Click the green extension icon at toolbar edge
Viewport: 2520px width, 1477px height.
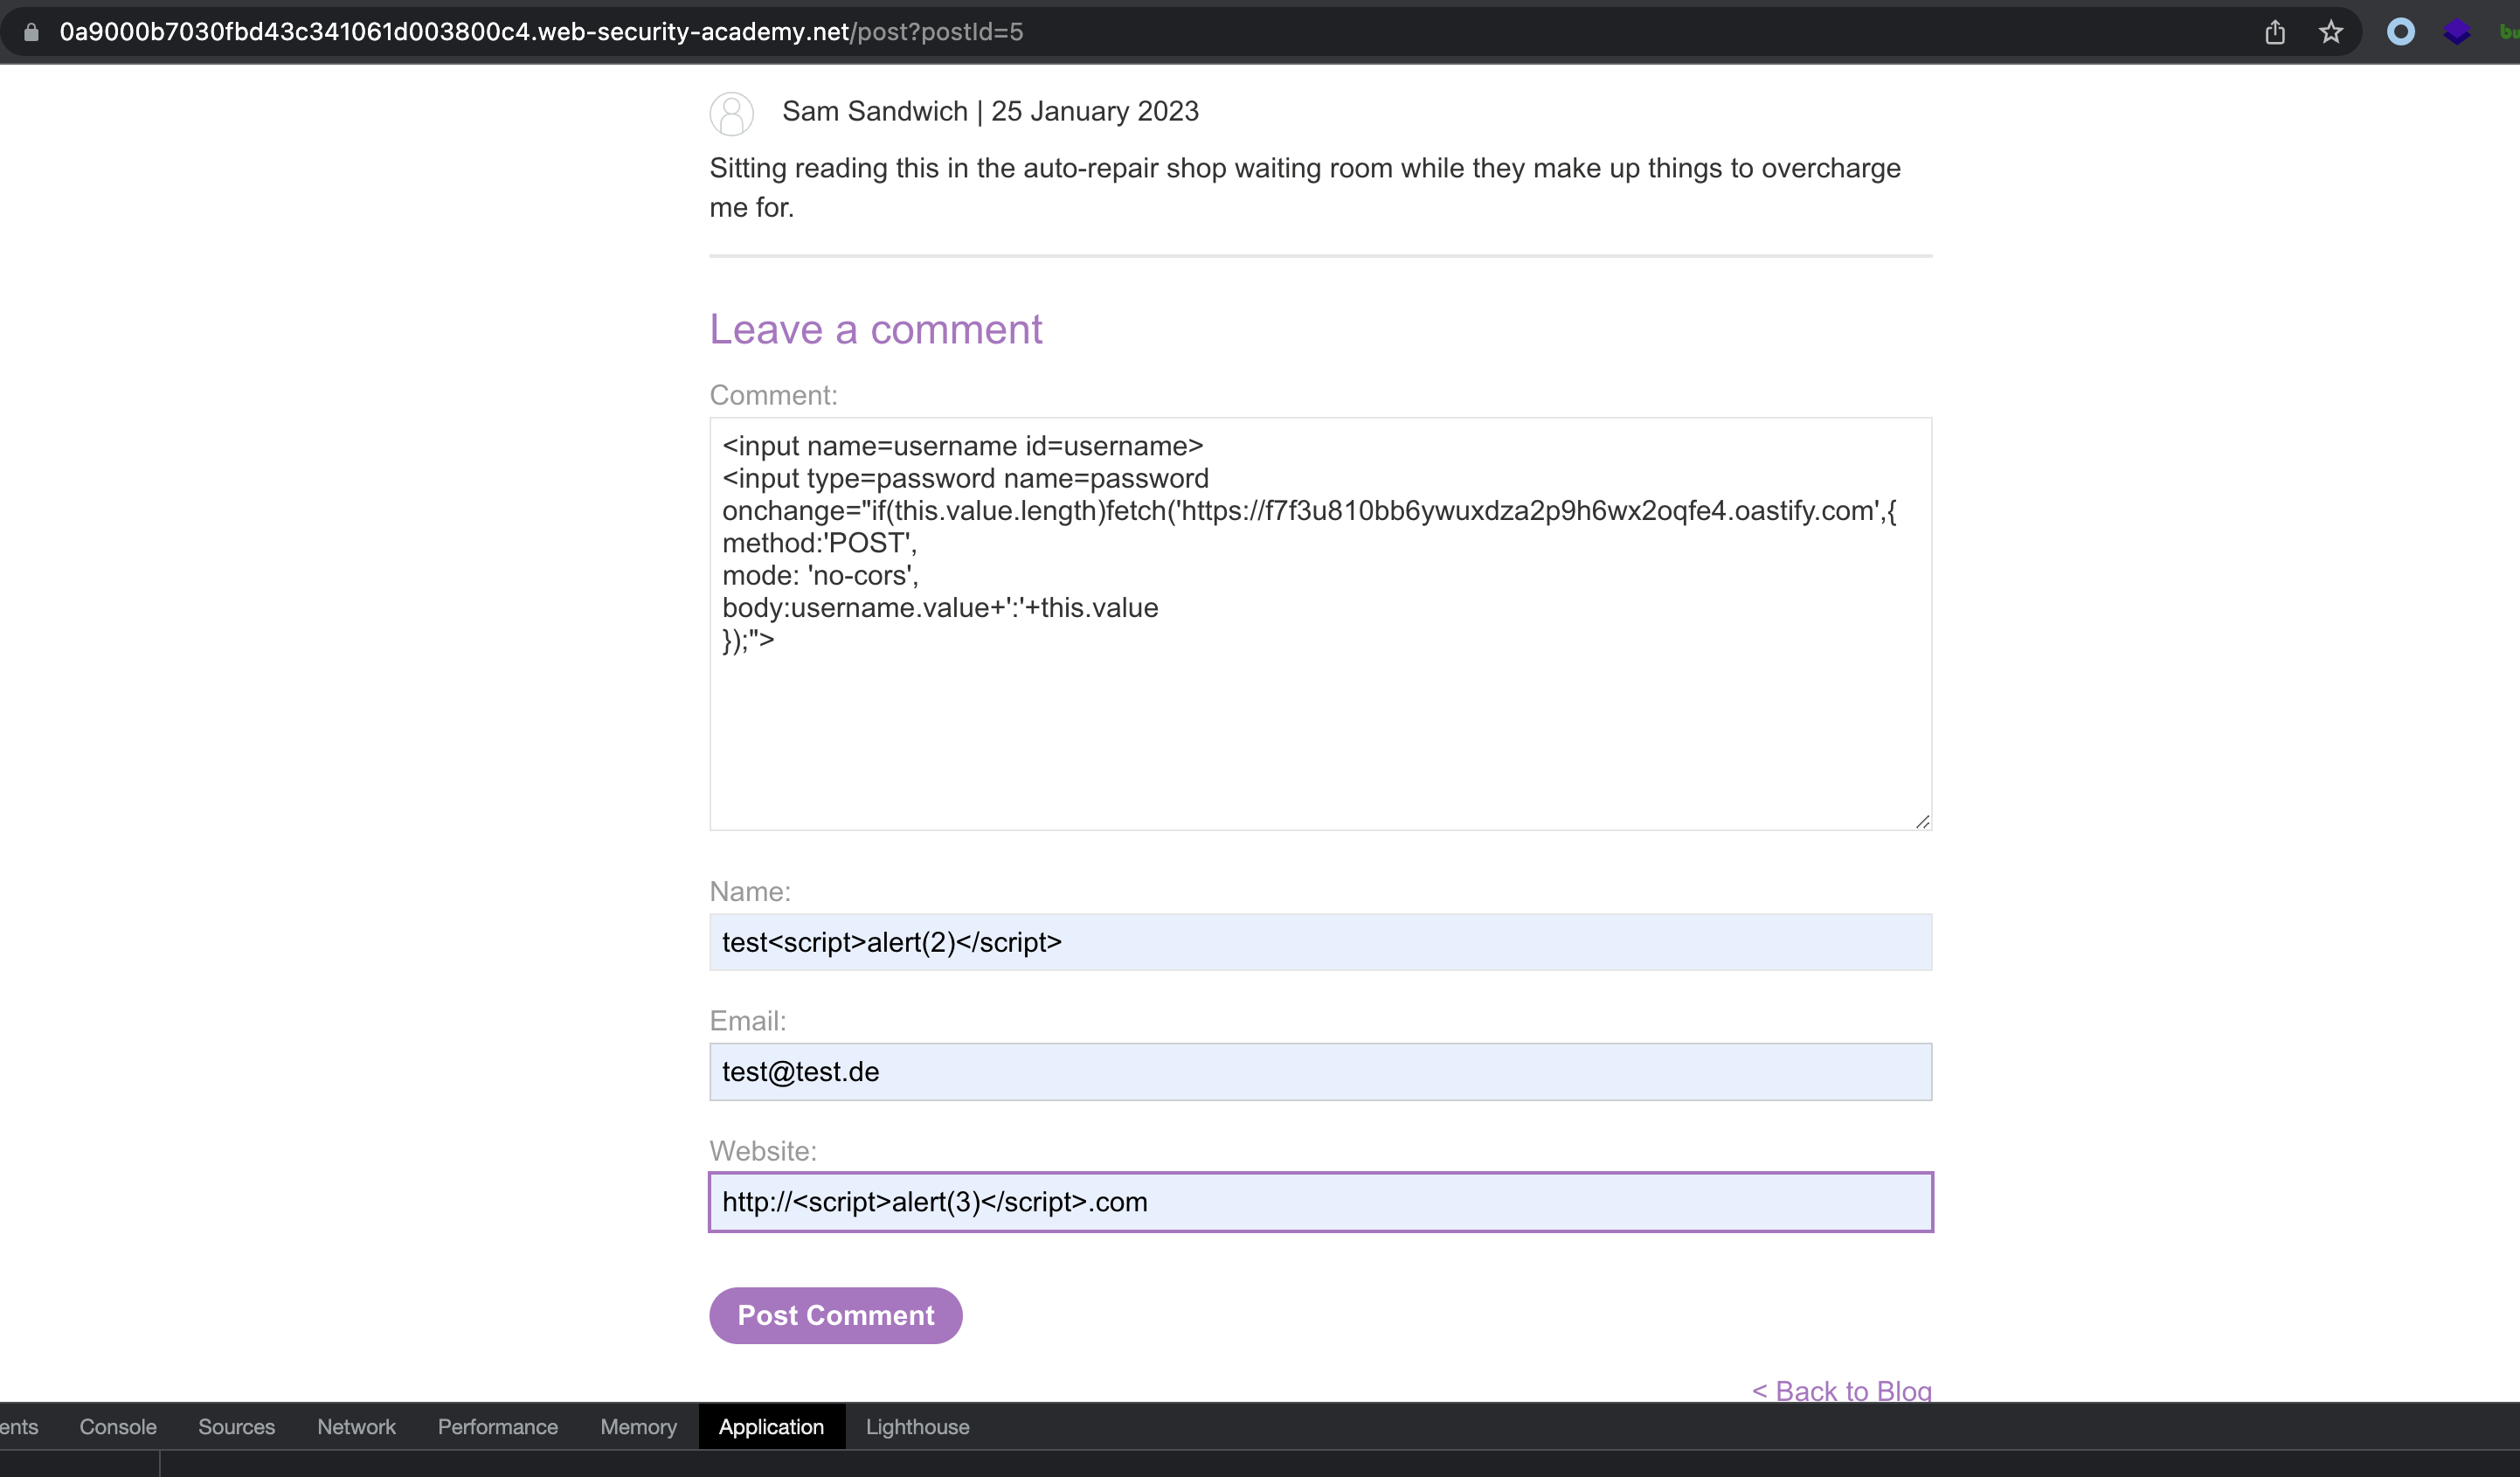coord(2510,32)
